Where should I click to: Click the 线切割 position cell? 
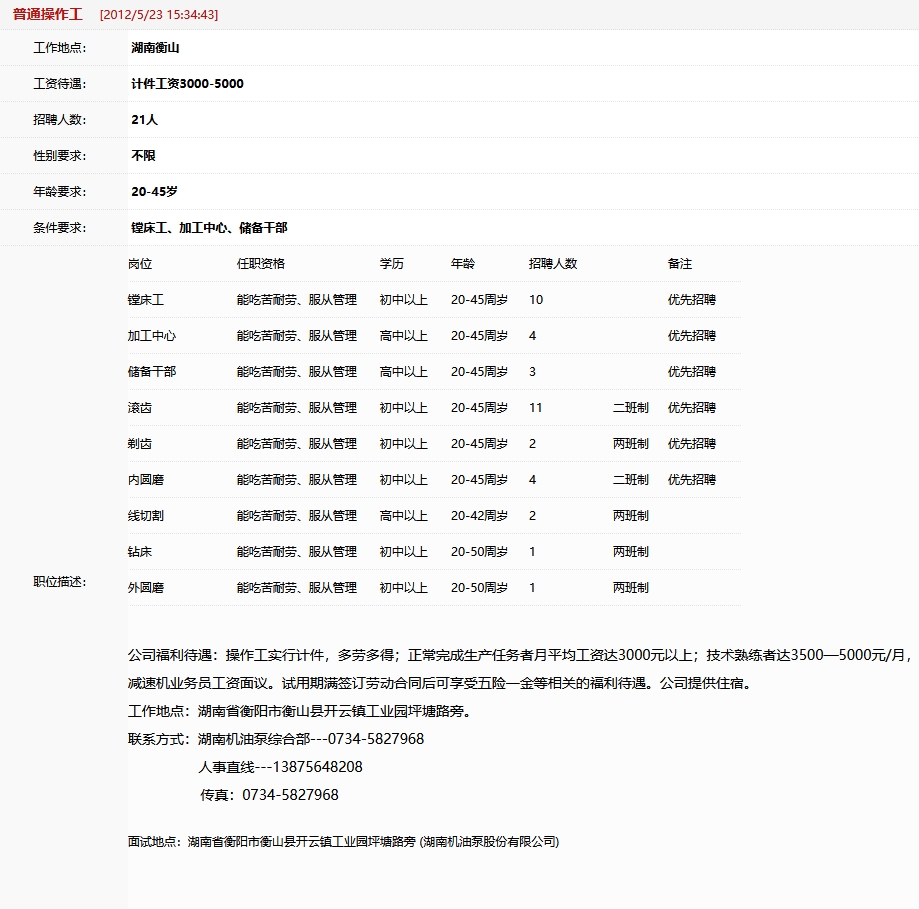pyautogui.click(x=146, y=516)
